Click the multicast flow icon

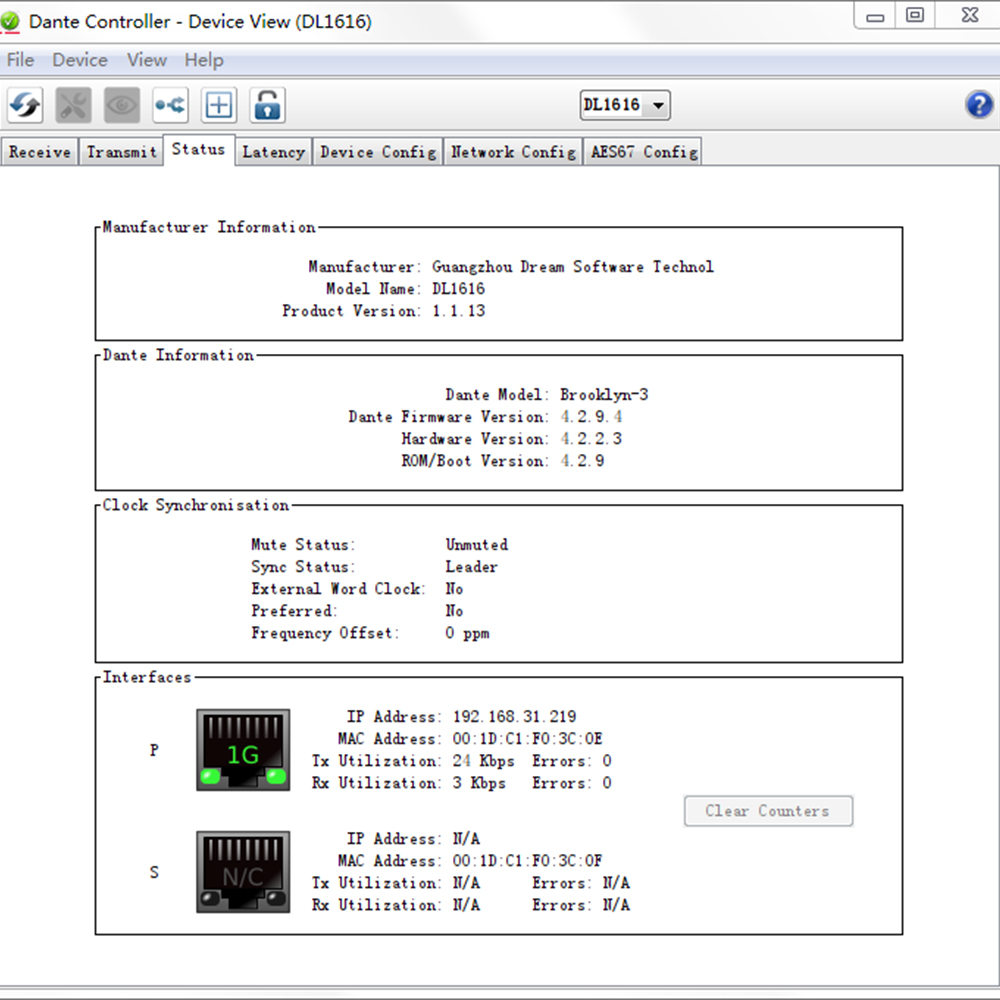point(170,105)
